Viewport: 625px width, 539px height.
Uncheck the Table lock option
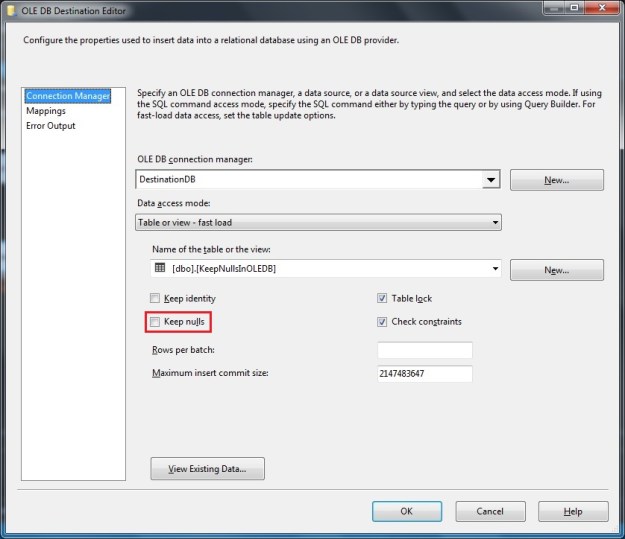click(x=382, y=299)
